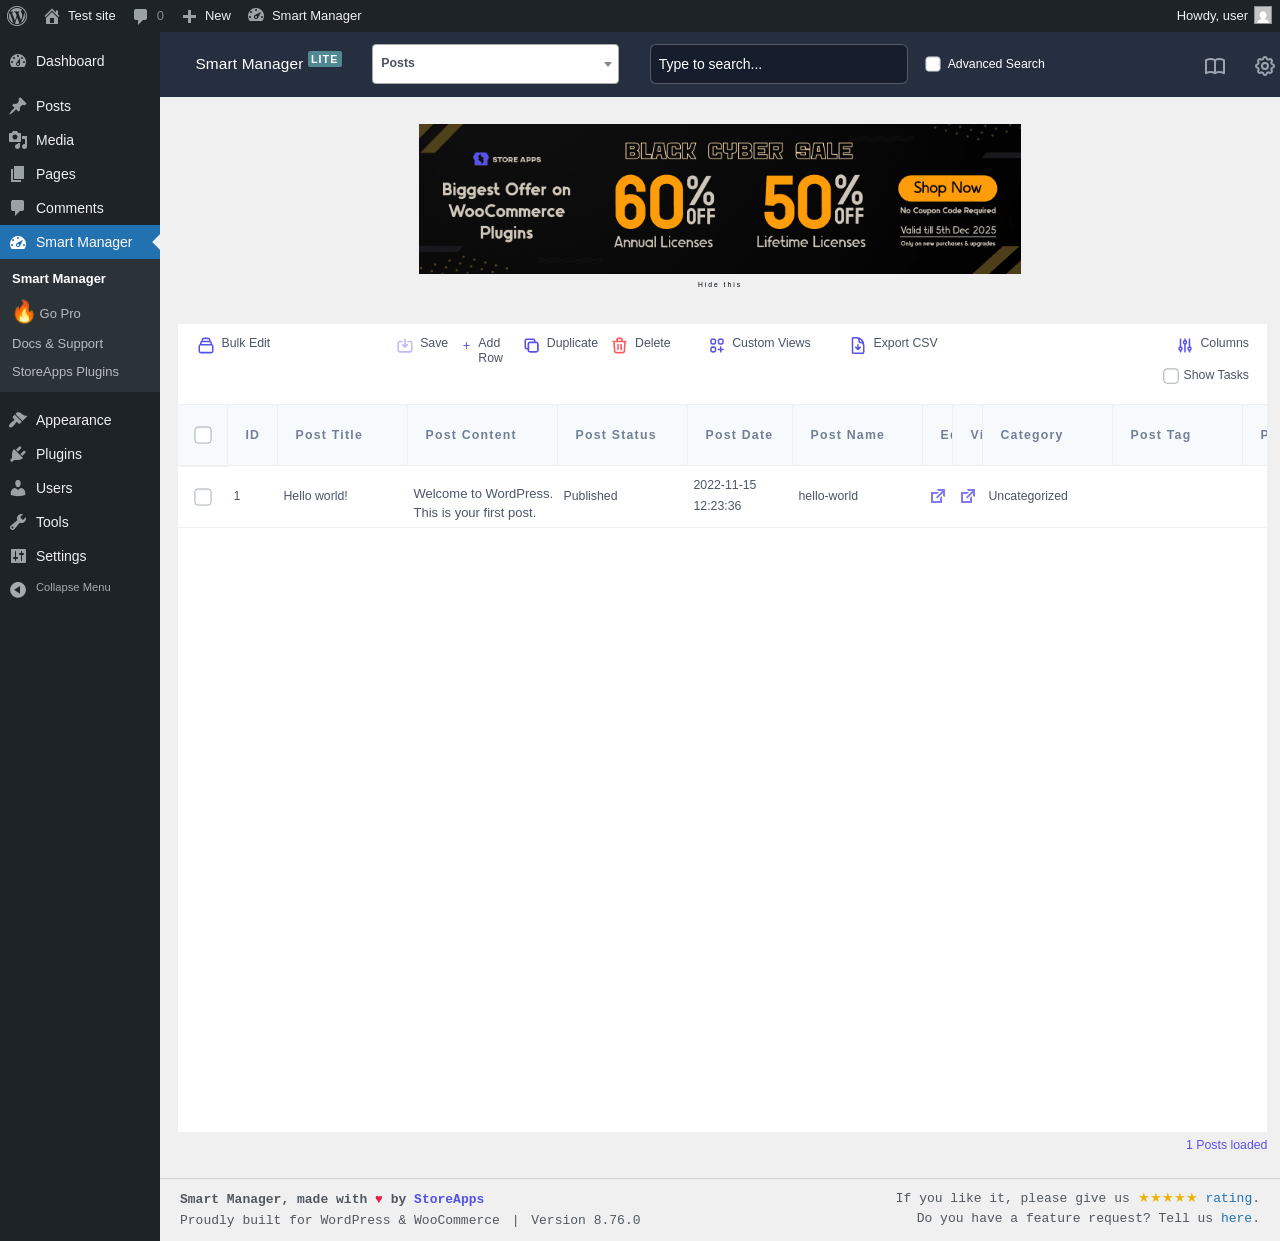The image size is (1280, 1241).
Task: Select the Appearance menu item
Action: (x=80, y=420)
